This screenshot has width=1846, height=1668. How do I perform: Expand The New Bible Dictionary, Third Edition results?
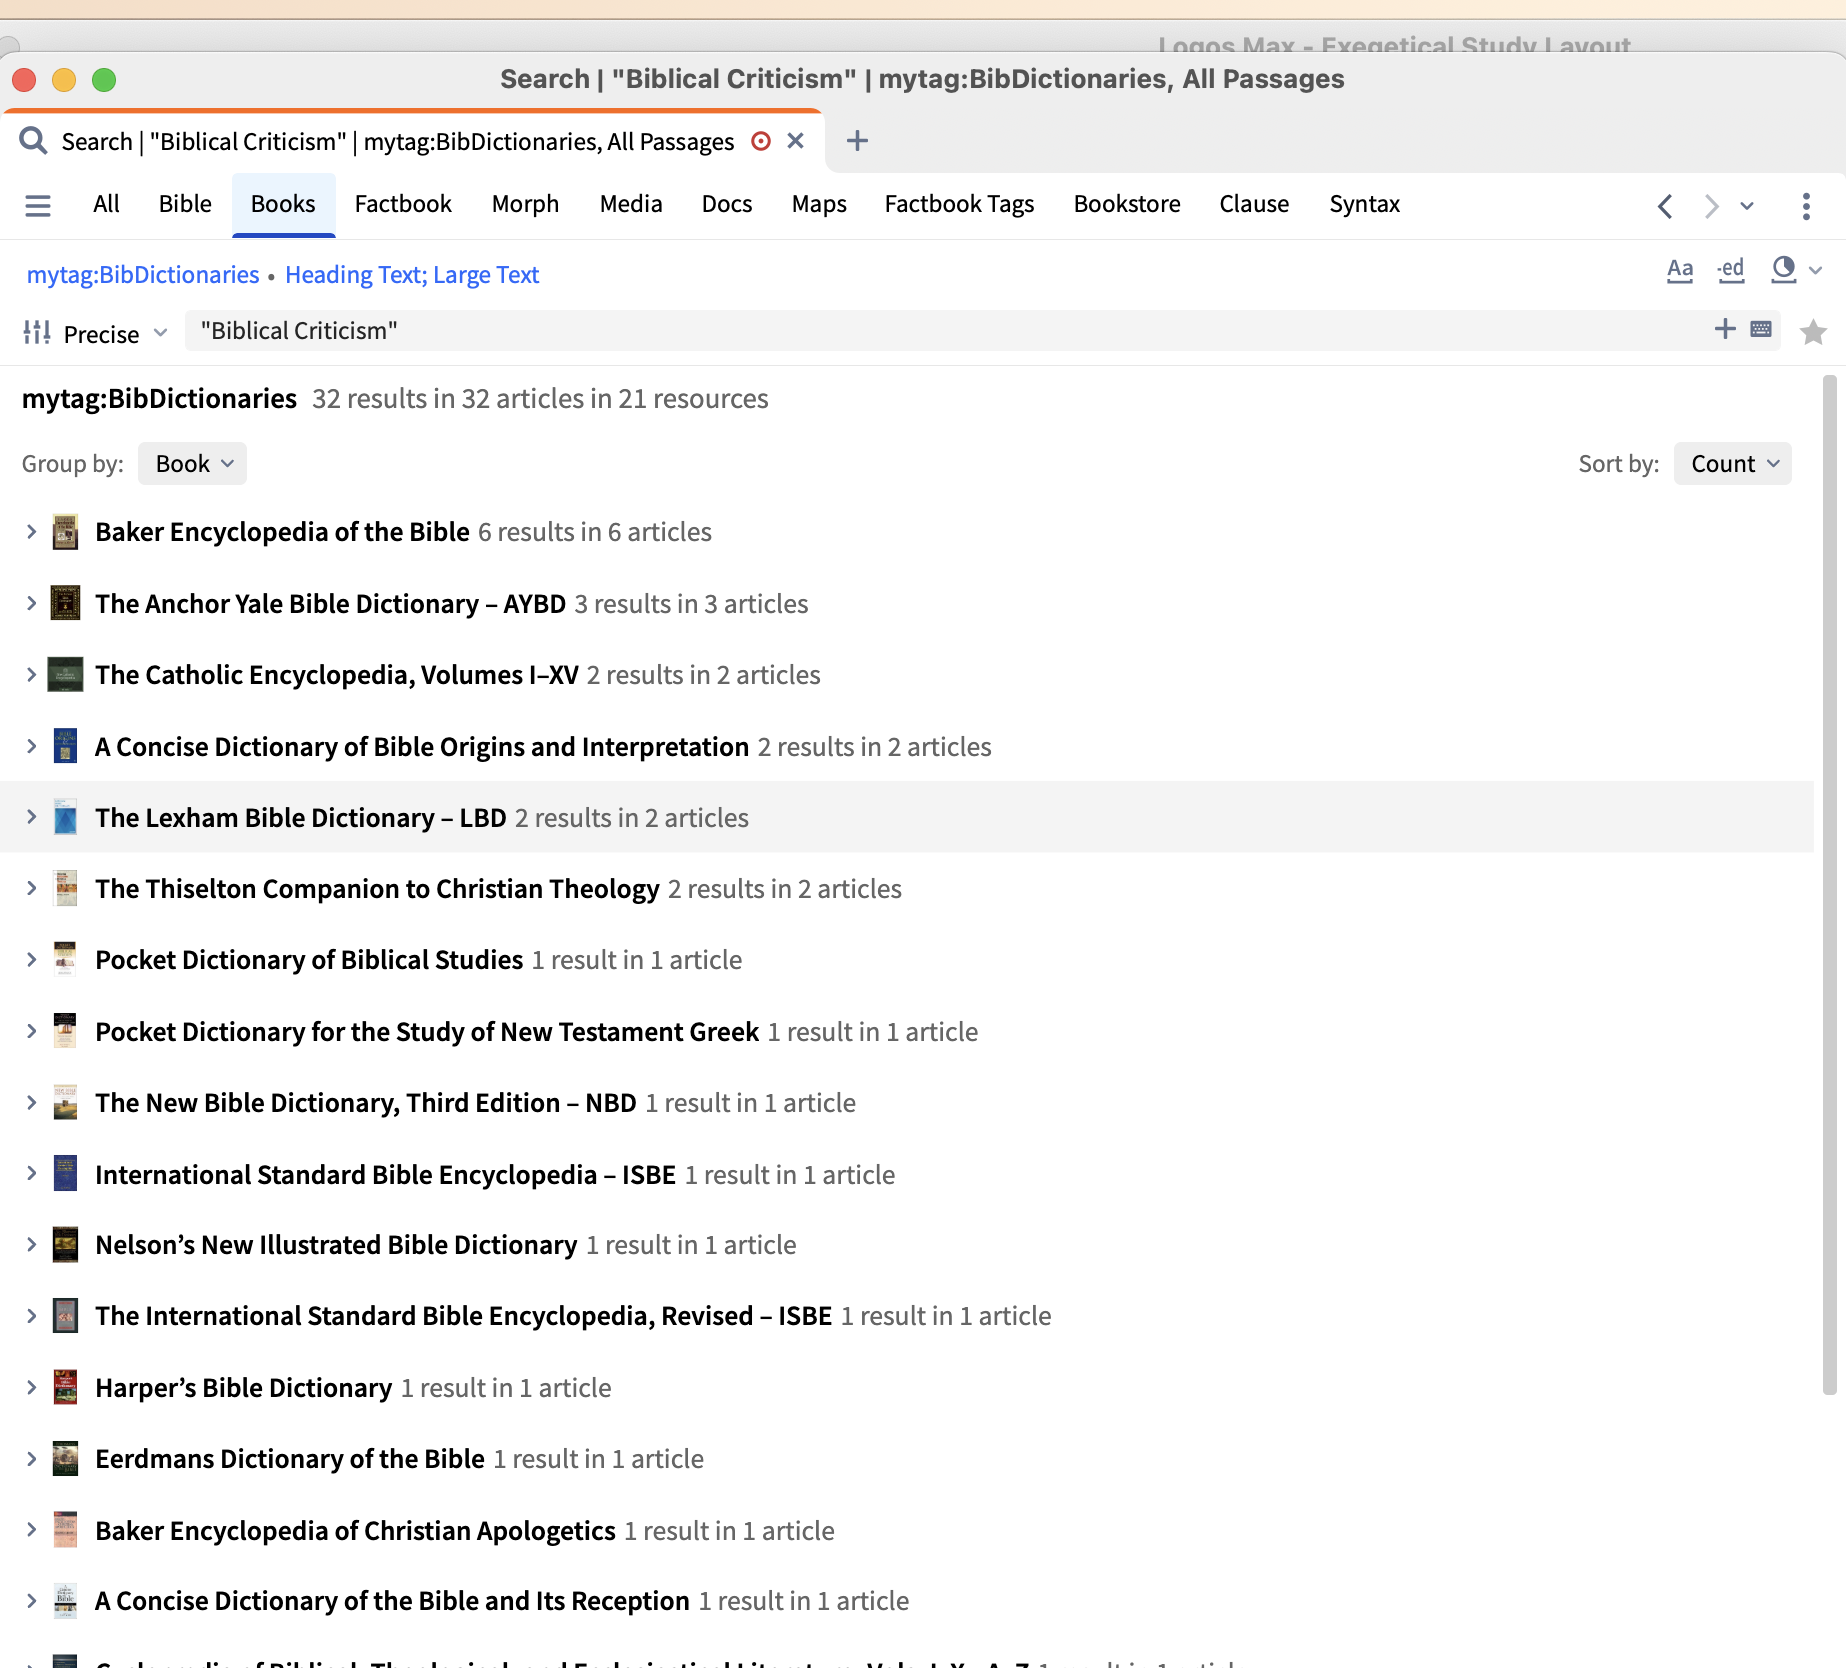click(x=32, y=1103)
